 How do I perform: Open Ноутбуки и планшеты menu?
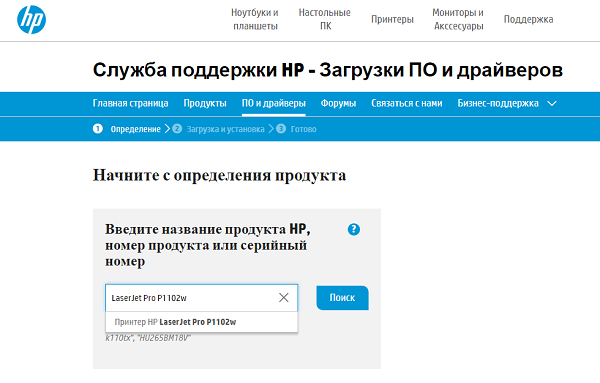[x=255, y=20]
